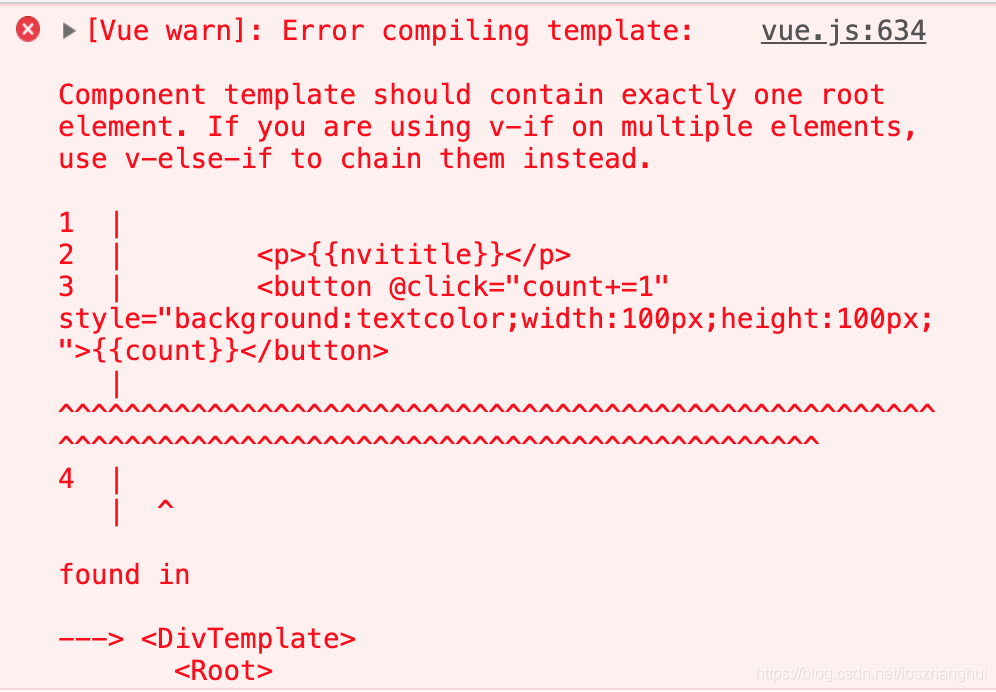996x692 pixels.
Task: Click the {{count}}</button> closing line
Action: 224,351
